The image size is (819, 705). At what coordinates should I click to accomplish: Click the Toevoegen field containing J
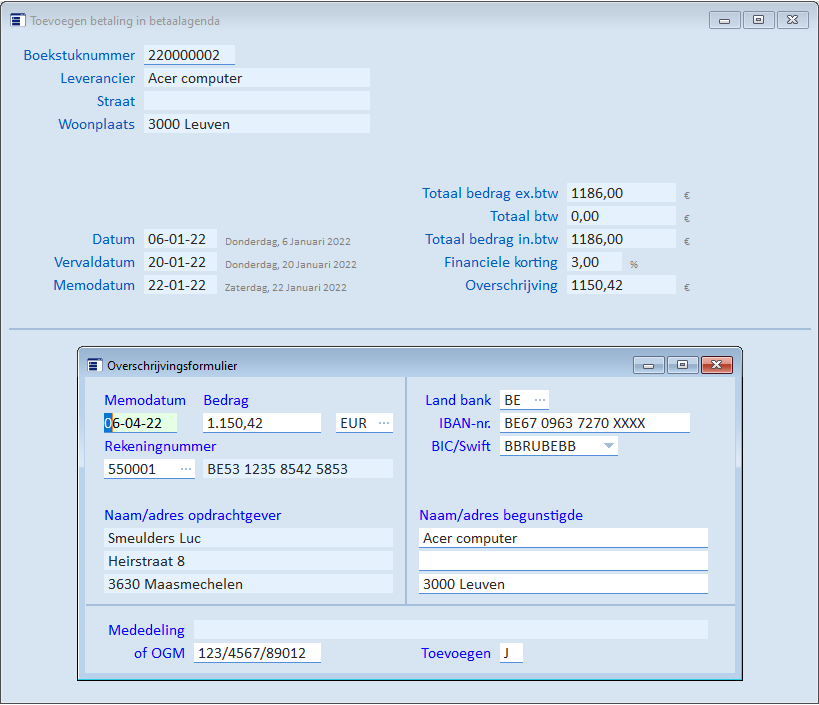click(x=511, y=653)
